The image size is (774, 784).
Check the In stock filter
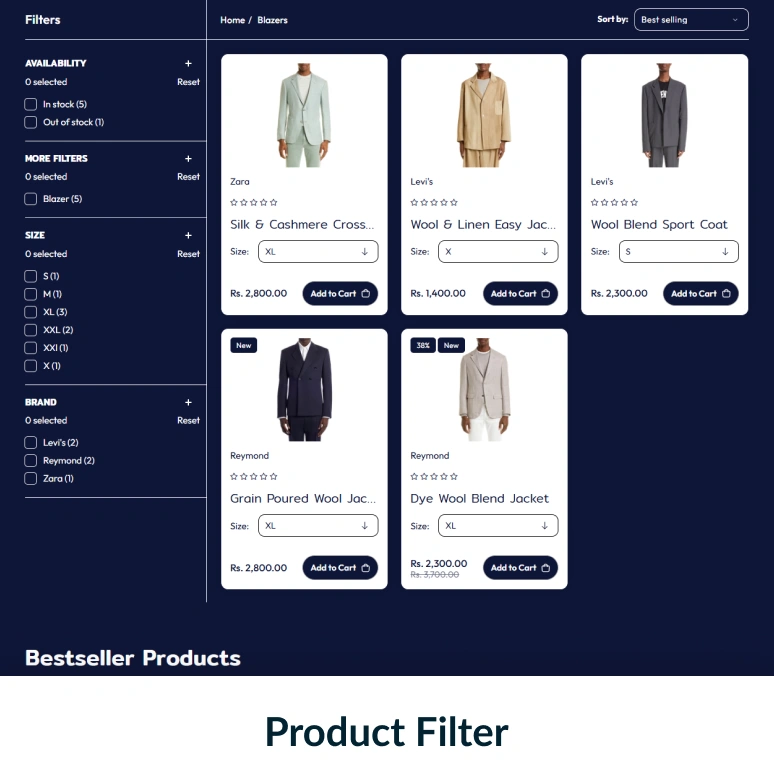pyautogui.click(x=30, y=104)
